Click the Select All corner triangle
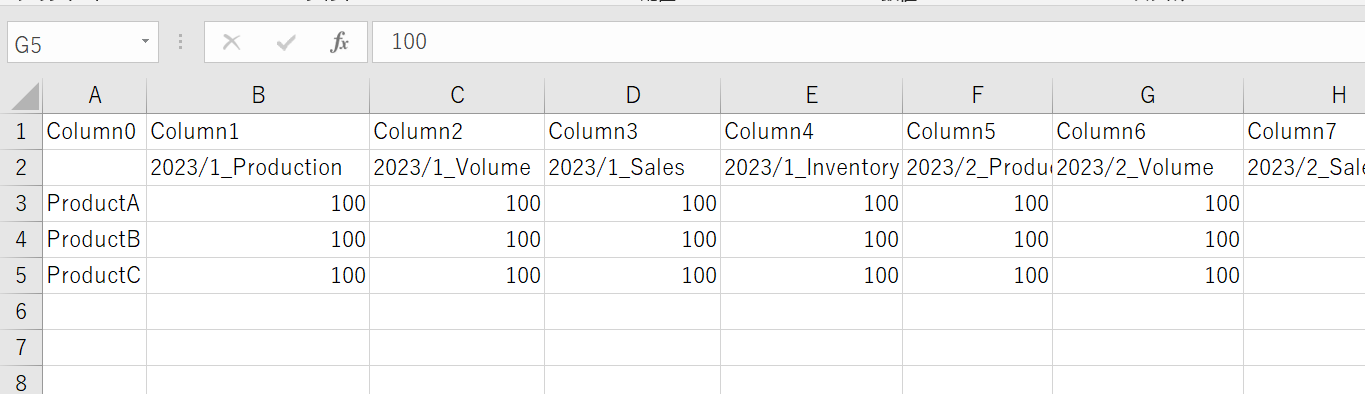The image size is (1365, 394). click(25, 96)
